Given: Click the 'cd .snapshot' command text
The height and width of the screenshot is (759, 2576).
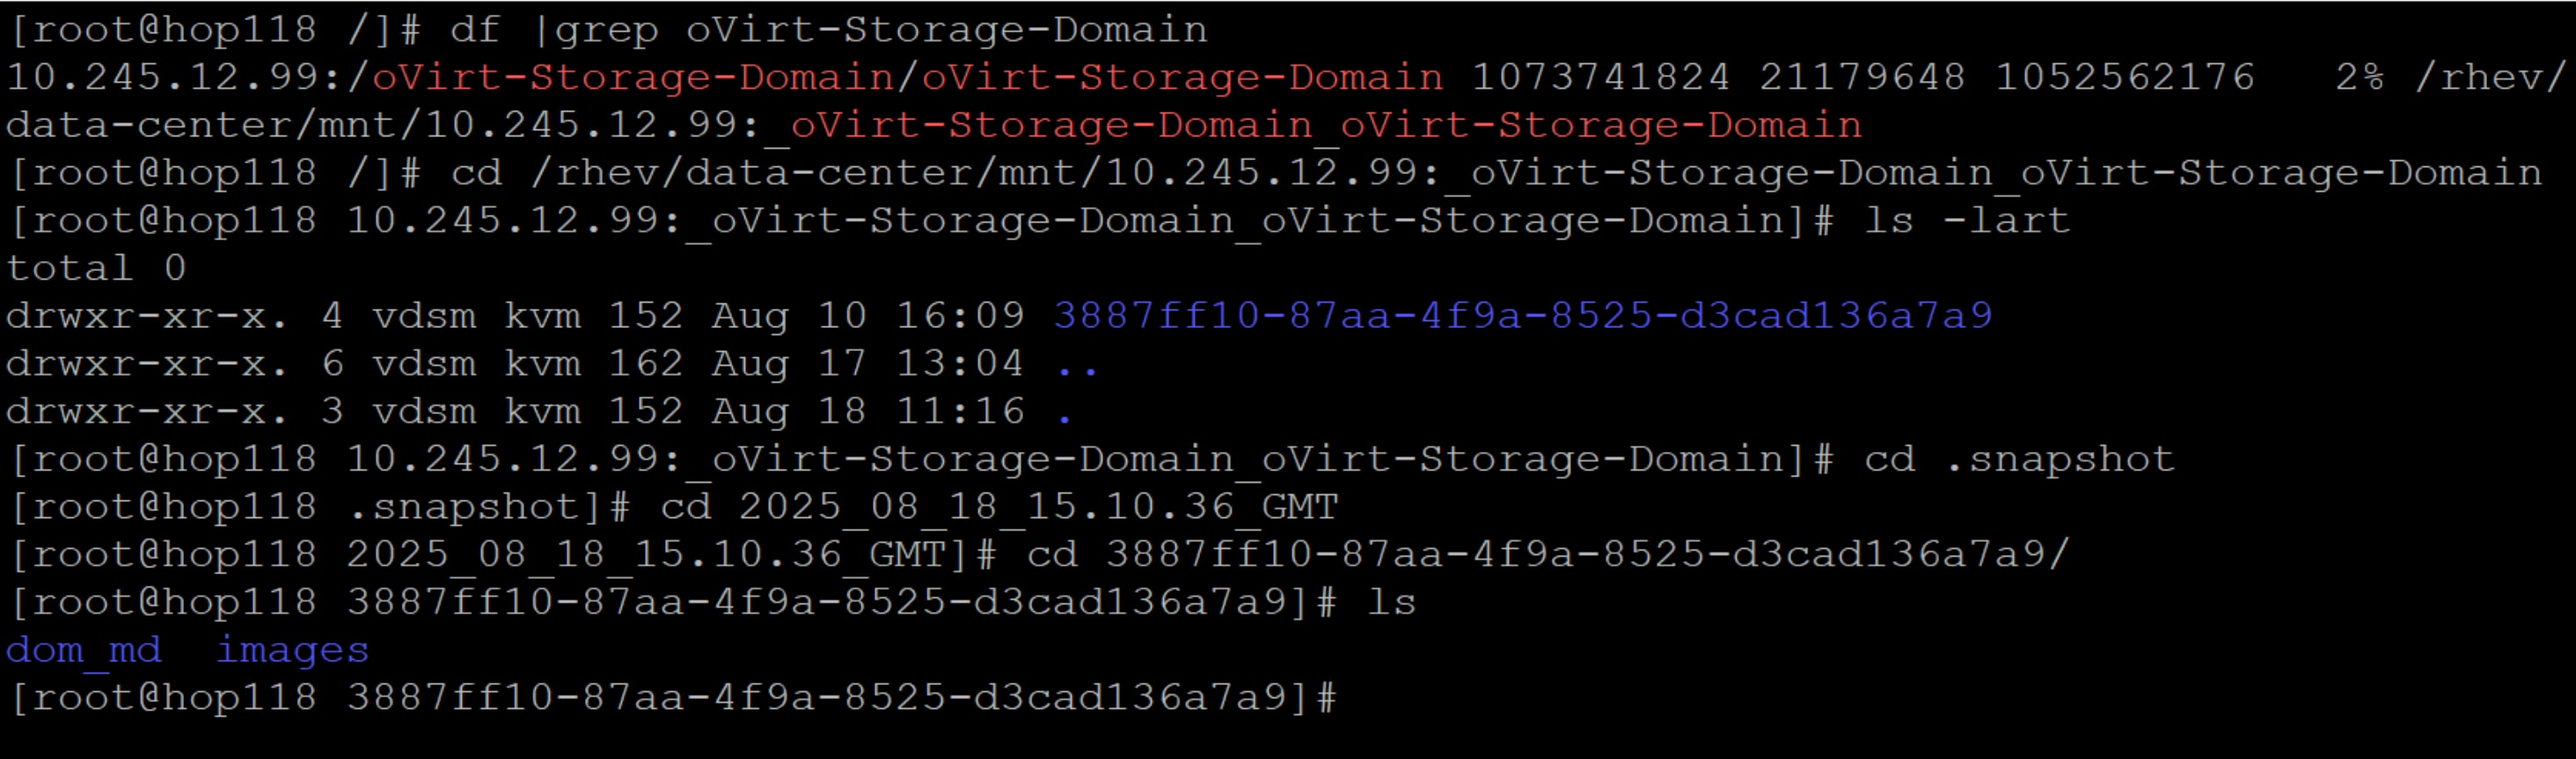Looking at the screenshot, I should point(2019,459).
